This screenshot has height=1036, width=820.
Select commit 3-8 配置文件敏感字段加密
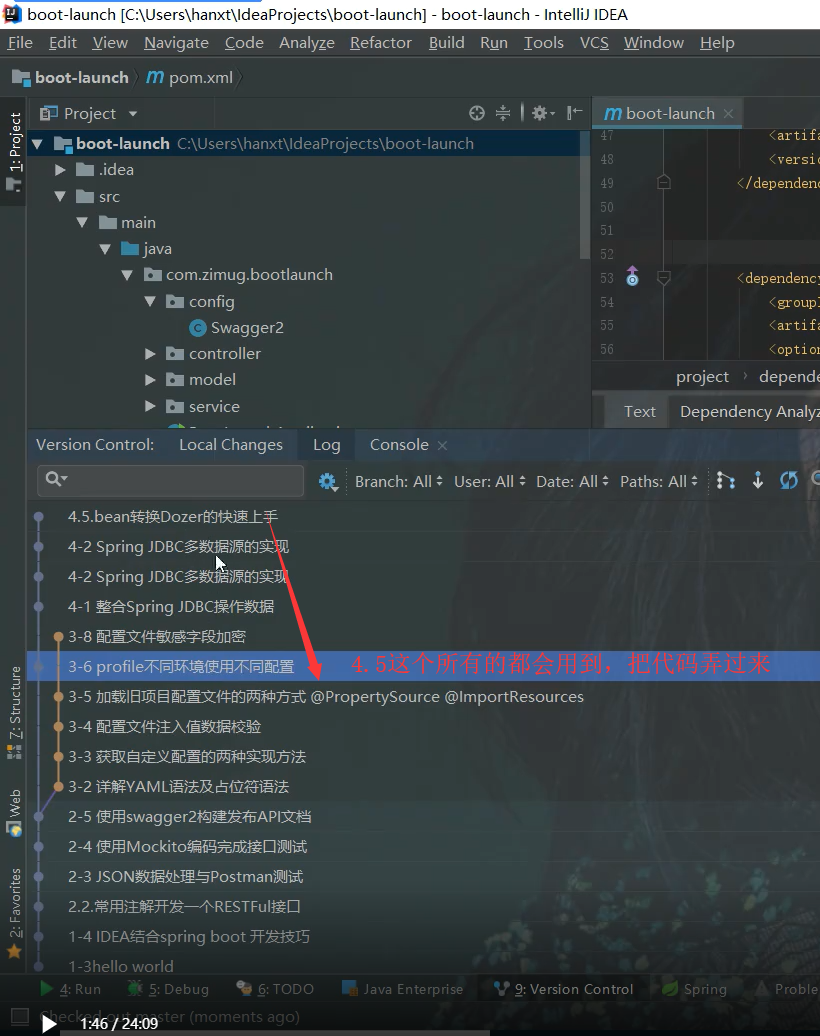(157, 637)
